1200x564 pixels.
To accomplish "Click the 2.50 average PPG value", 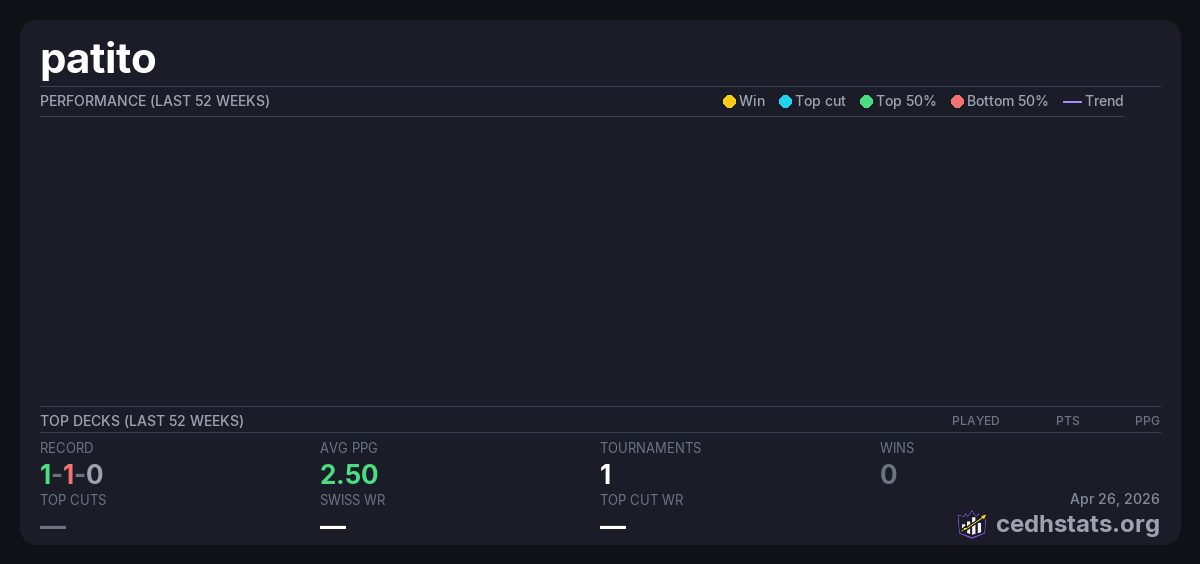I will click(349, 474).
